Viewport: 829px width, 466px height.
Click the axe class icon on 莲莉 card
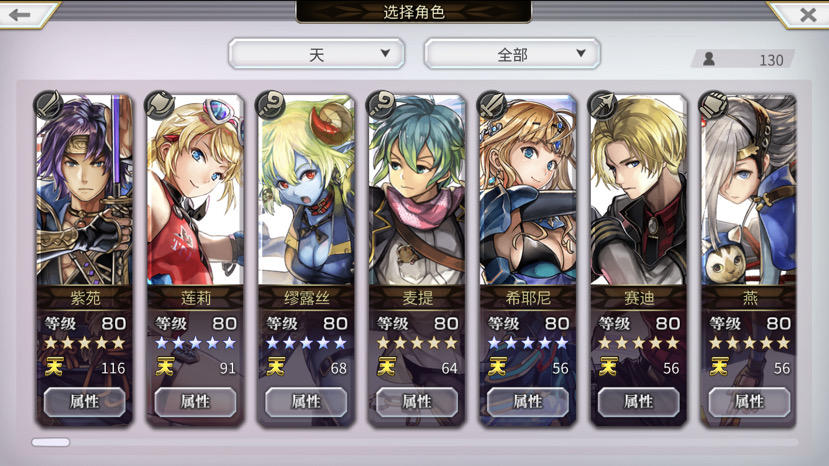[x=160, y=105]
